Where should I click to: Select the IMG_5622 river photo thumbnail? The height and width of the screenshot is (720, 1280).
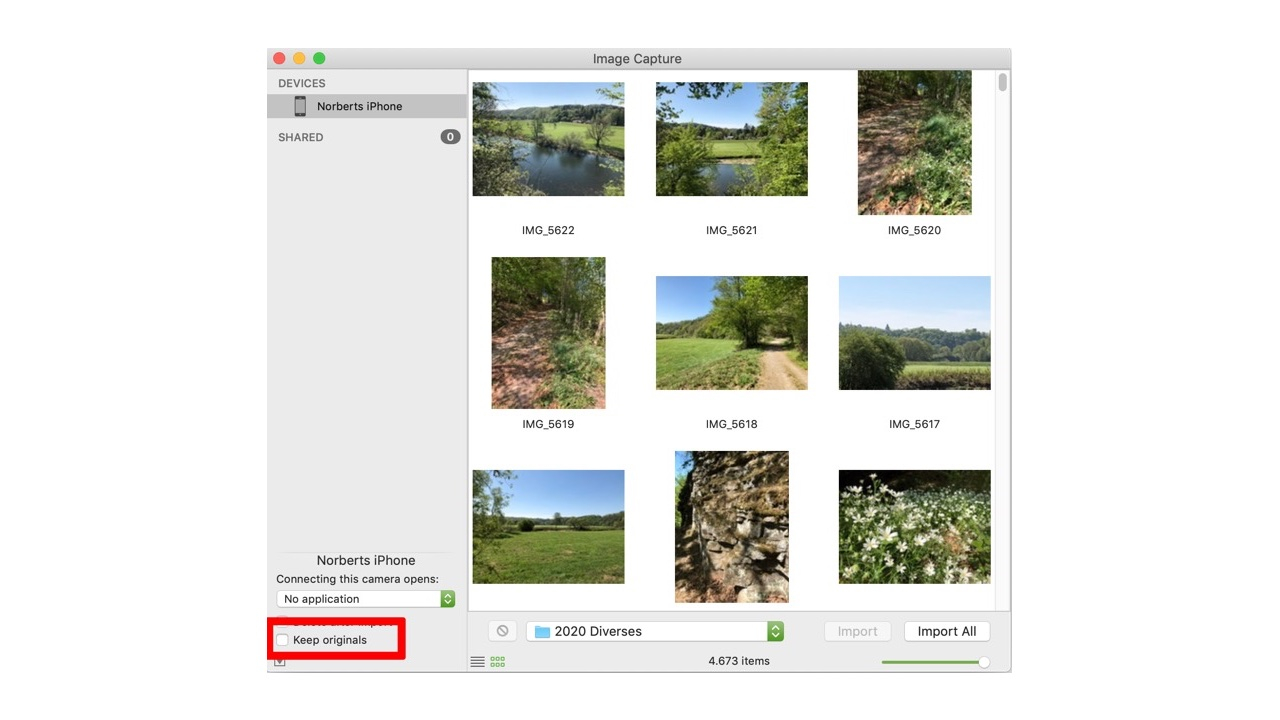(x=548, y=139)
